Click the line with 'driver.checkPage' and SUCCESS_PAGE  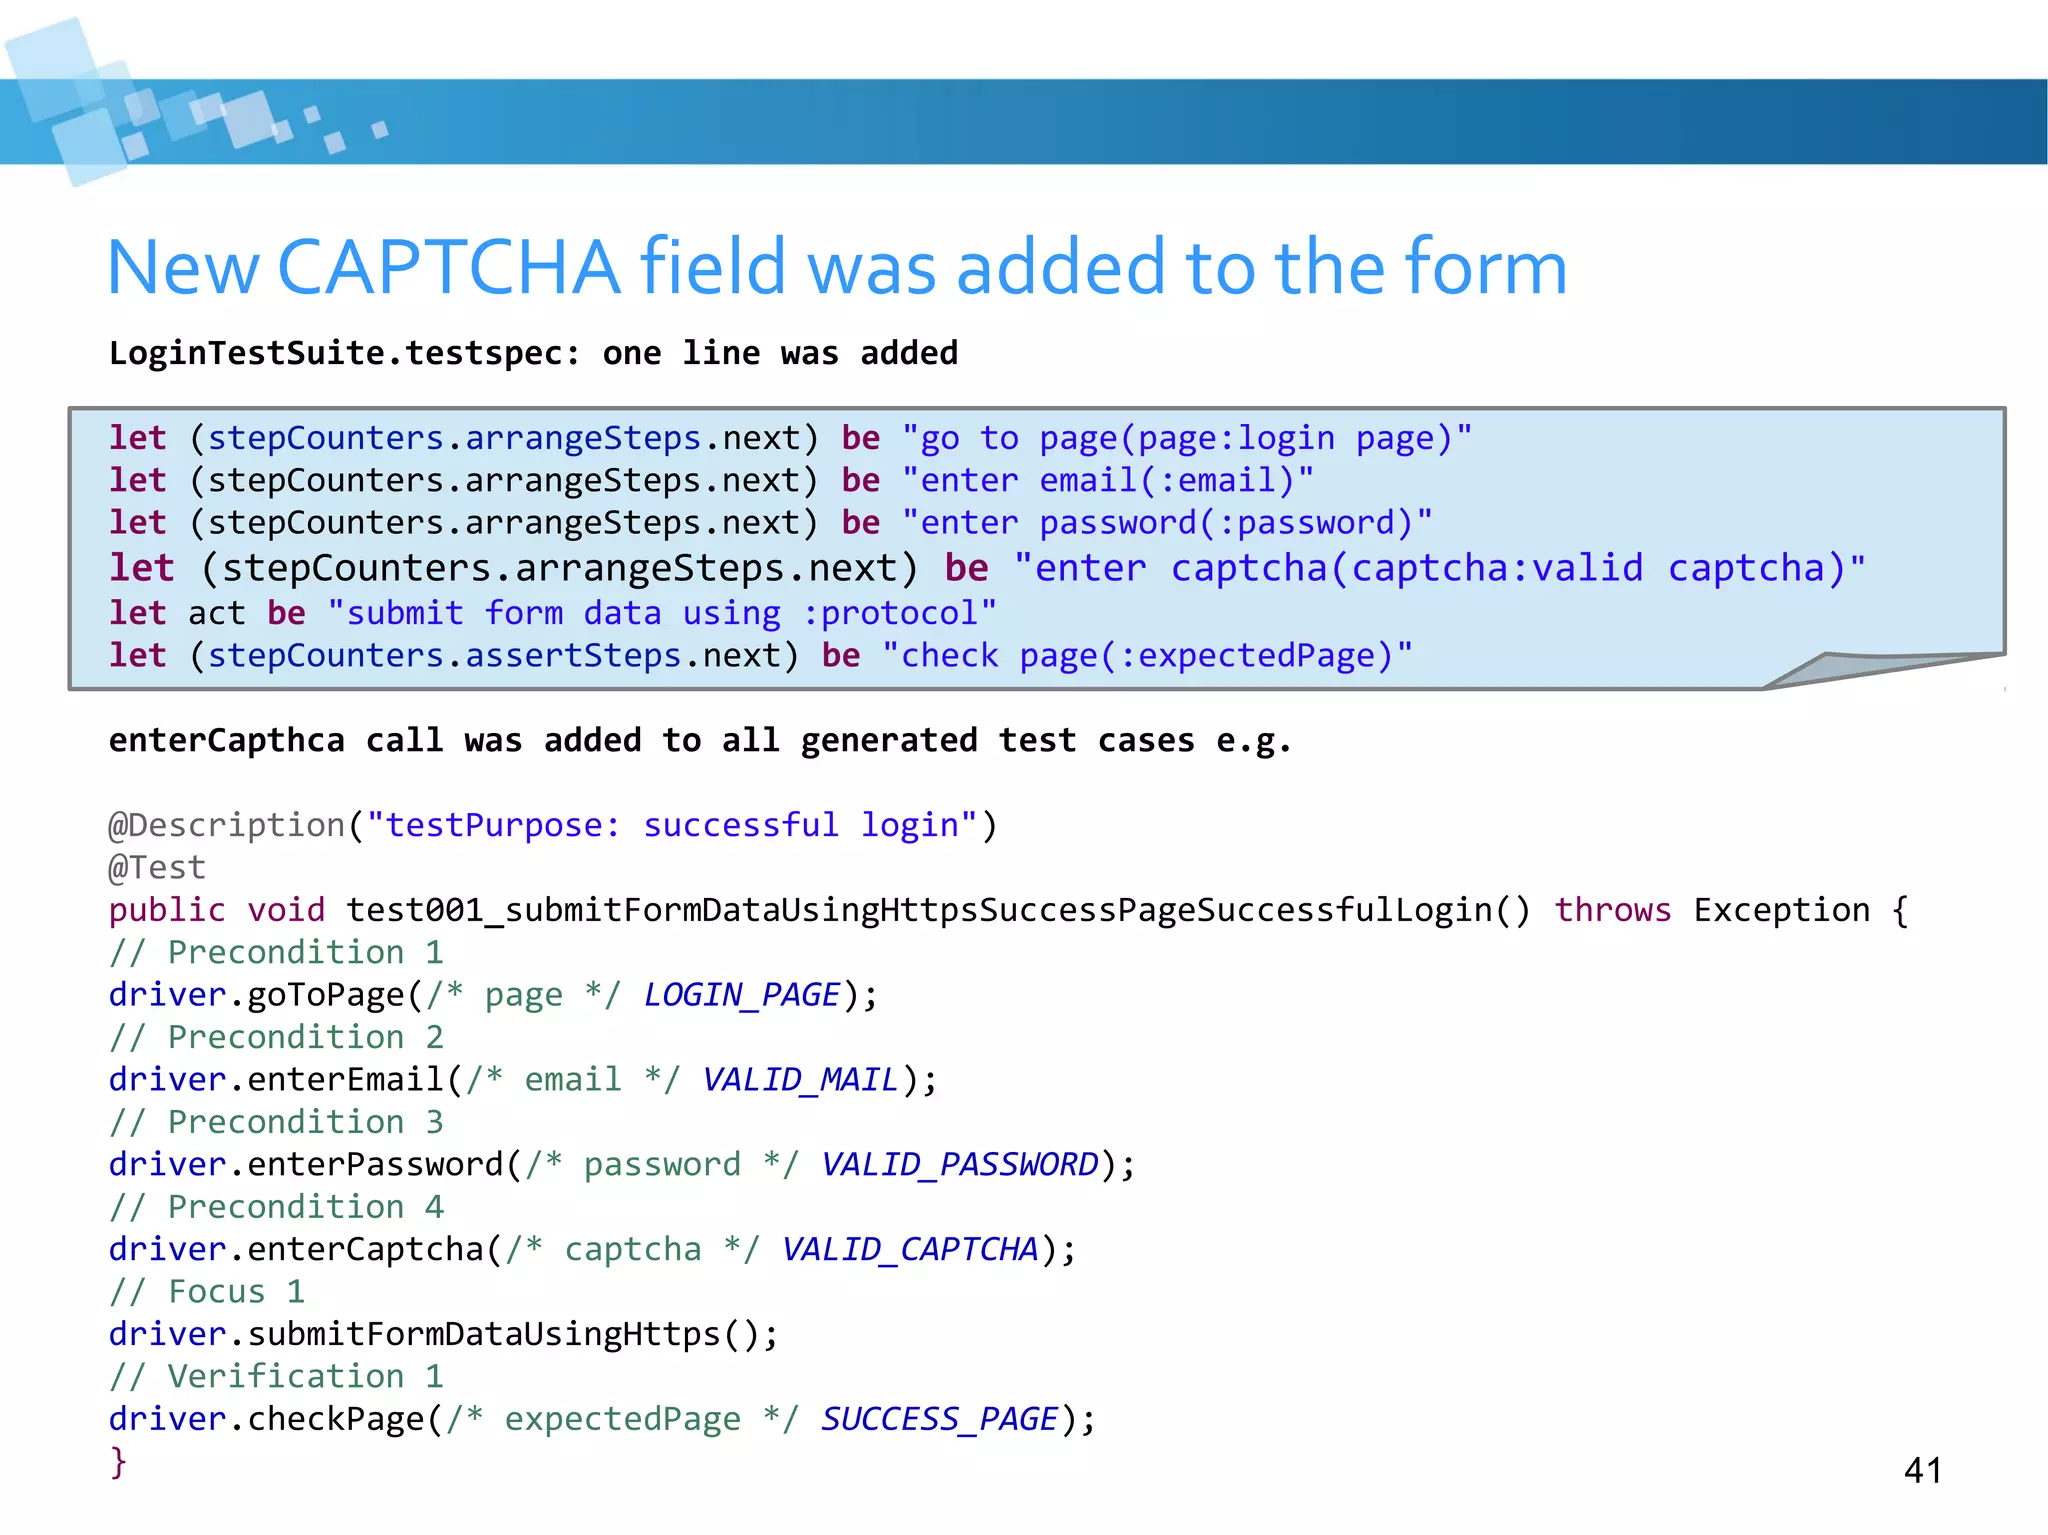click(602, 1420)
